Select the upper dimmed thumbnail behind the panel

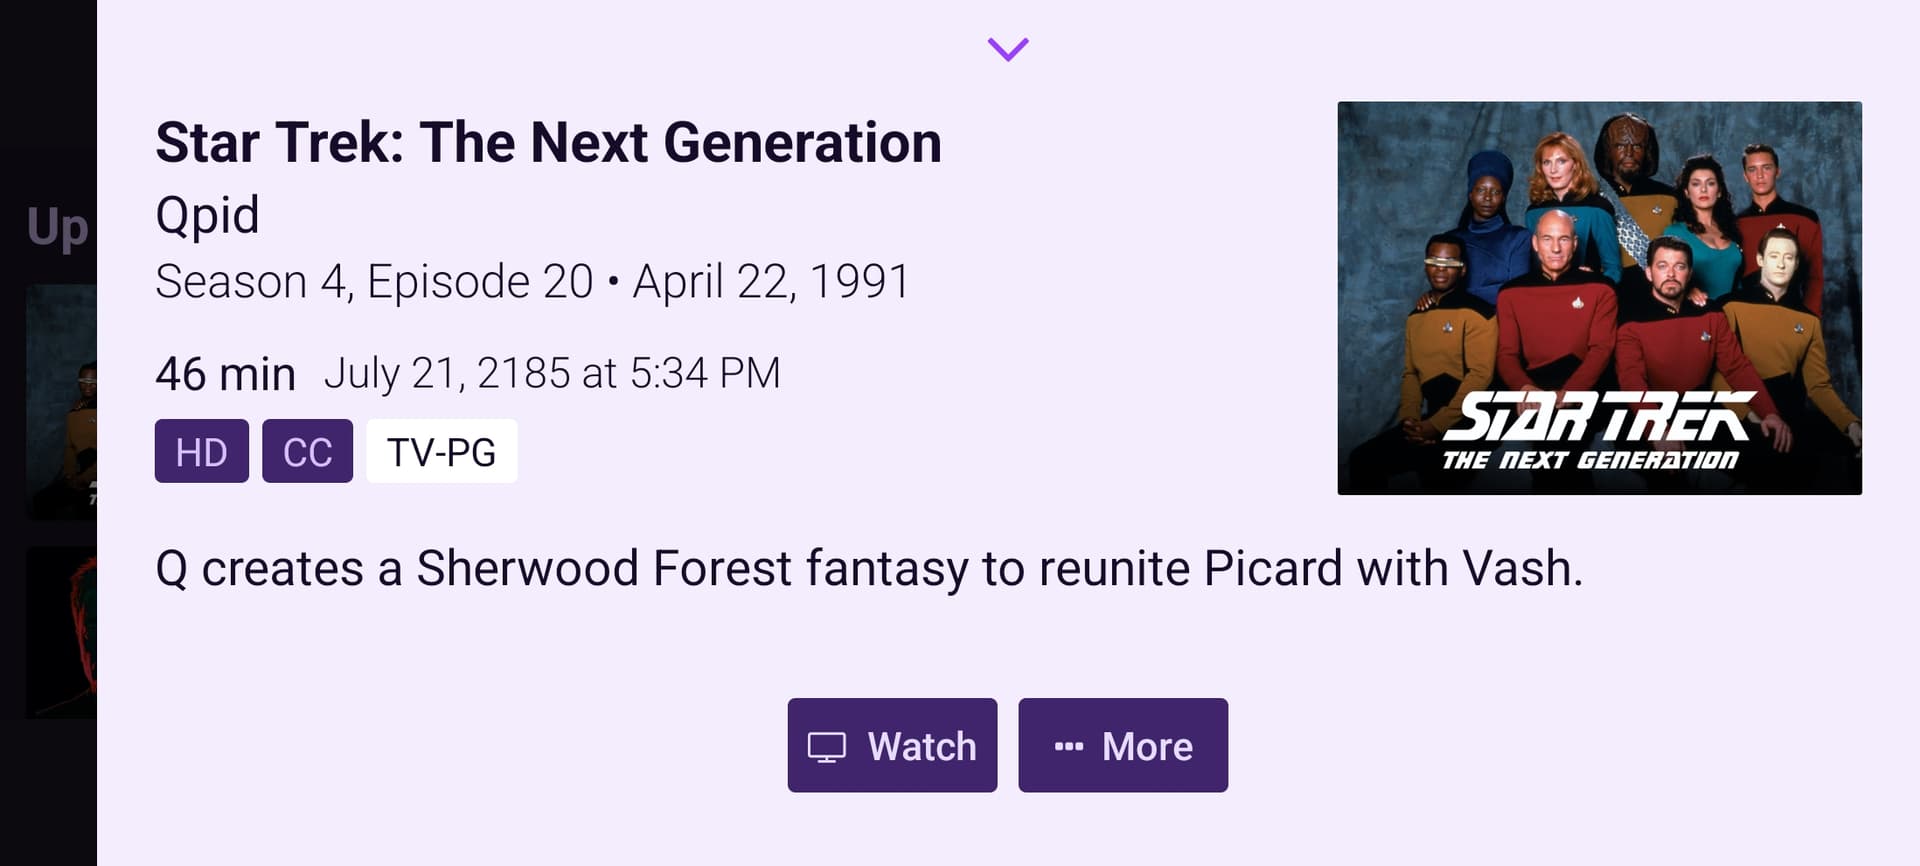click(61, 400)
